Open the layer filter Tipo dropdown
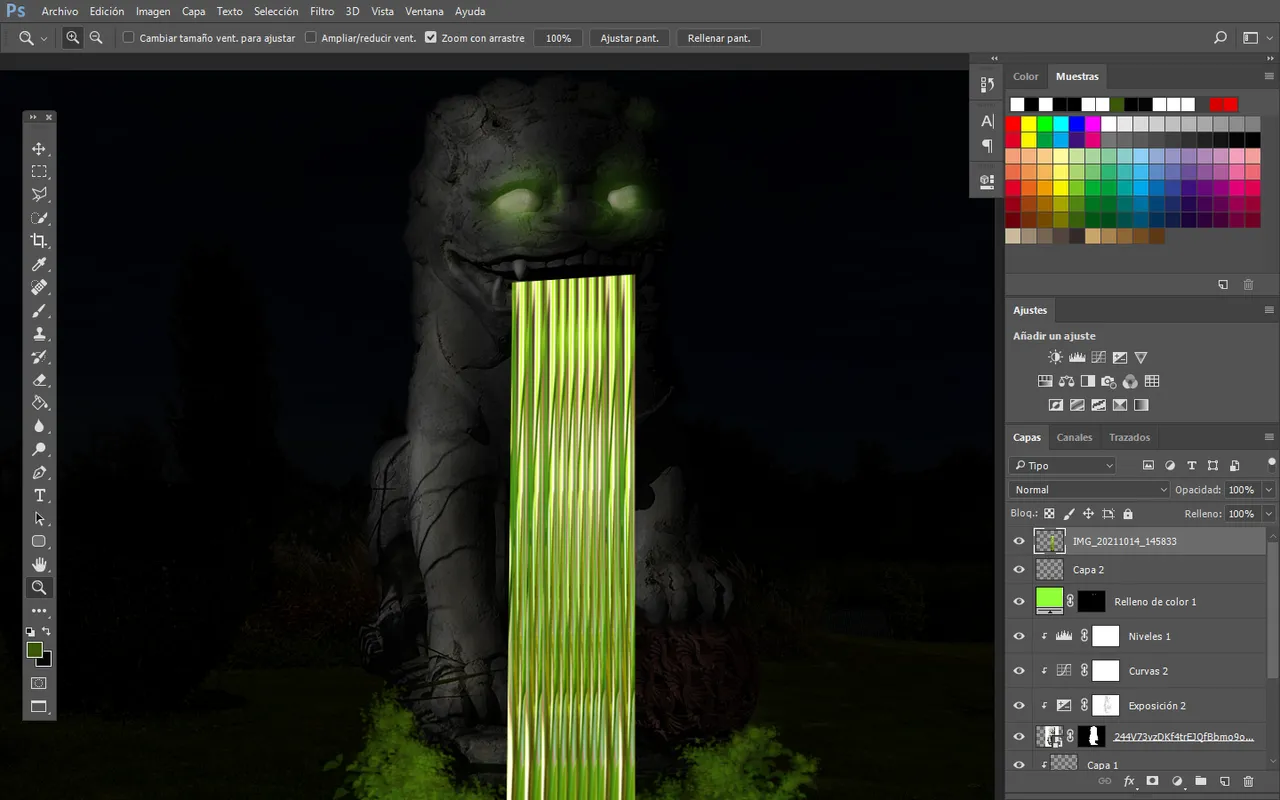This screenshot has height=800, width=1280. coord(1062,465)
